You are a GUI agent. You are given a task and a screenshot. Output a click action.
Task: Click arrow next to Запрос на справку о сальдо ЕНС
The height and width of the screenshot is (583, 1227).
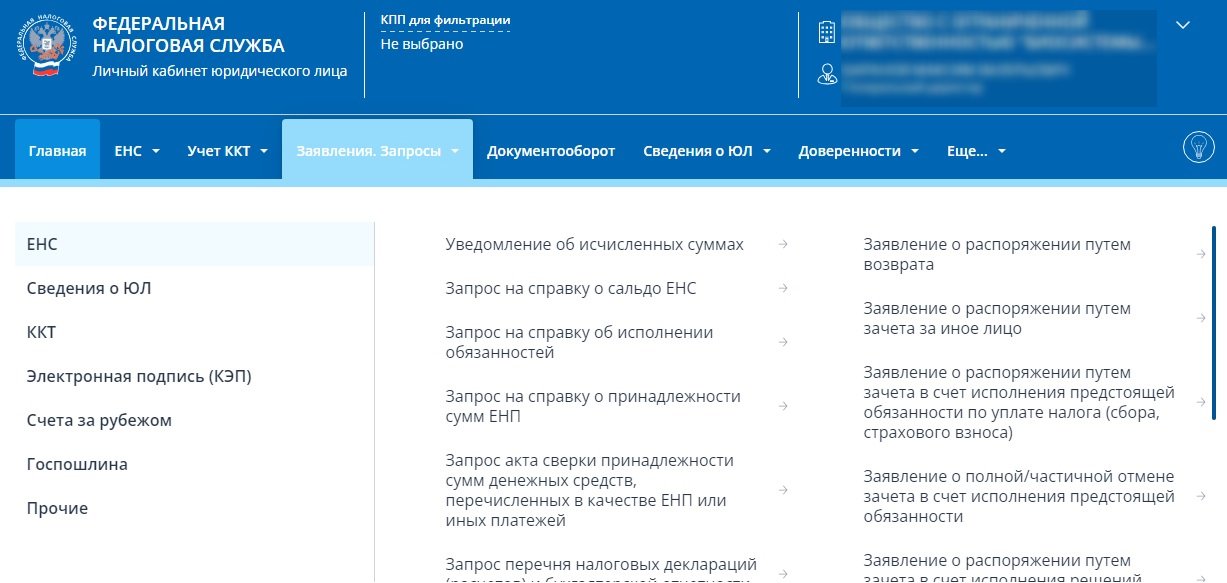tap(783, 288)
